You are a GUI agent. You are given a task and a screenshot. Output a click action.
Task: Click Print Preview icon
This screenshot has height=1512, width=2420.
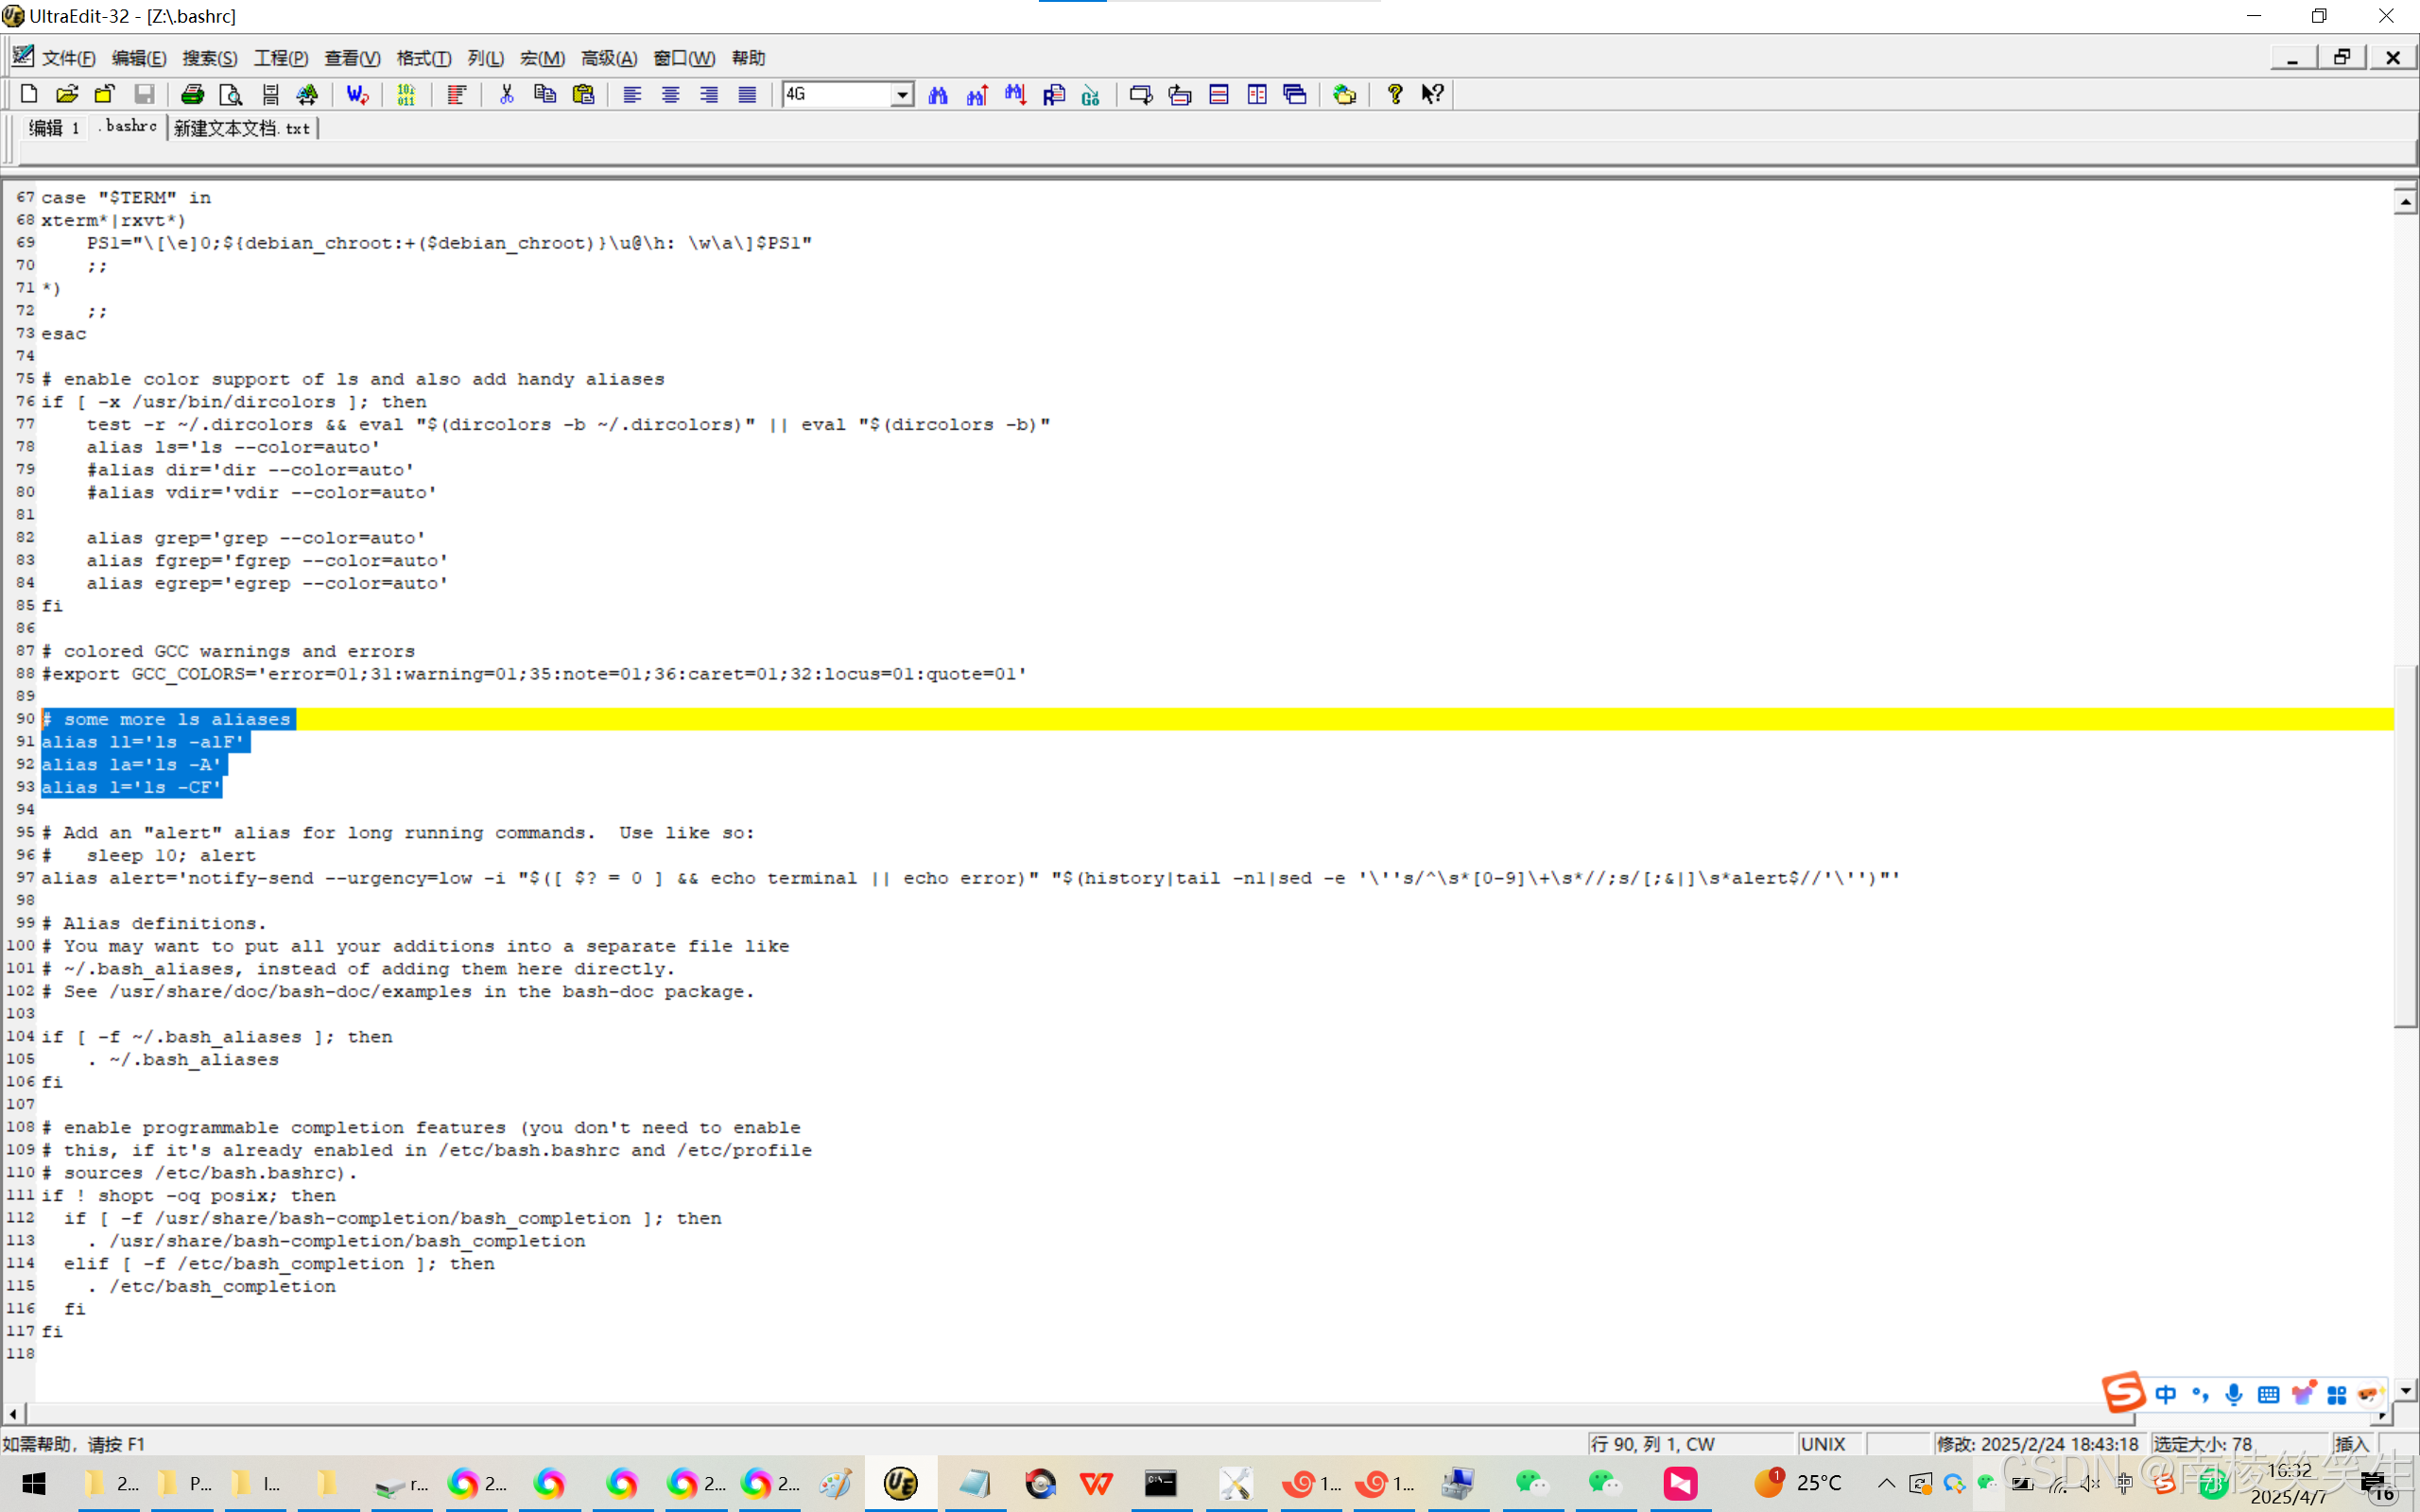click(x=231, y=94)
